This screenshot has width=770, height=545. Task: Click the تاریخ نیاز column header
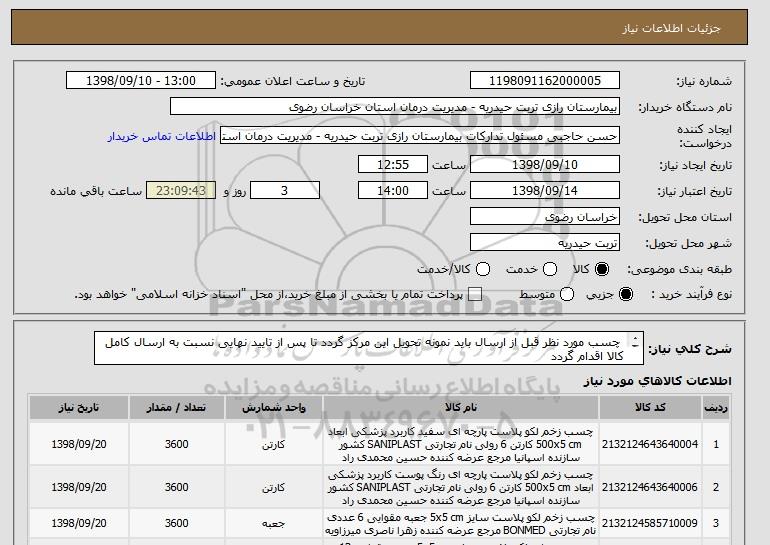[79, 408]
